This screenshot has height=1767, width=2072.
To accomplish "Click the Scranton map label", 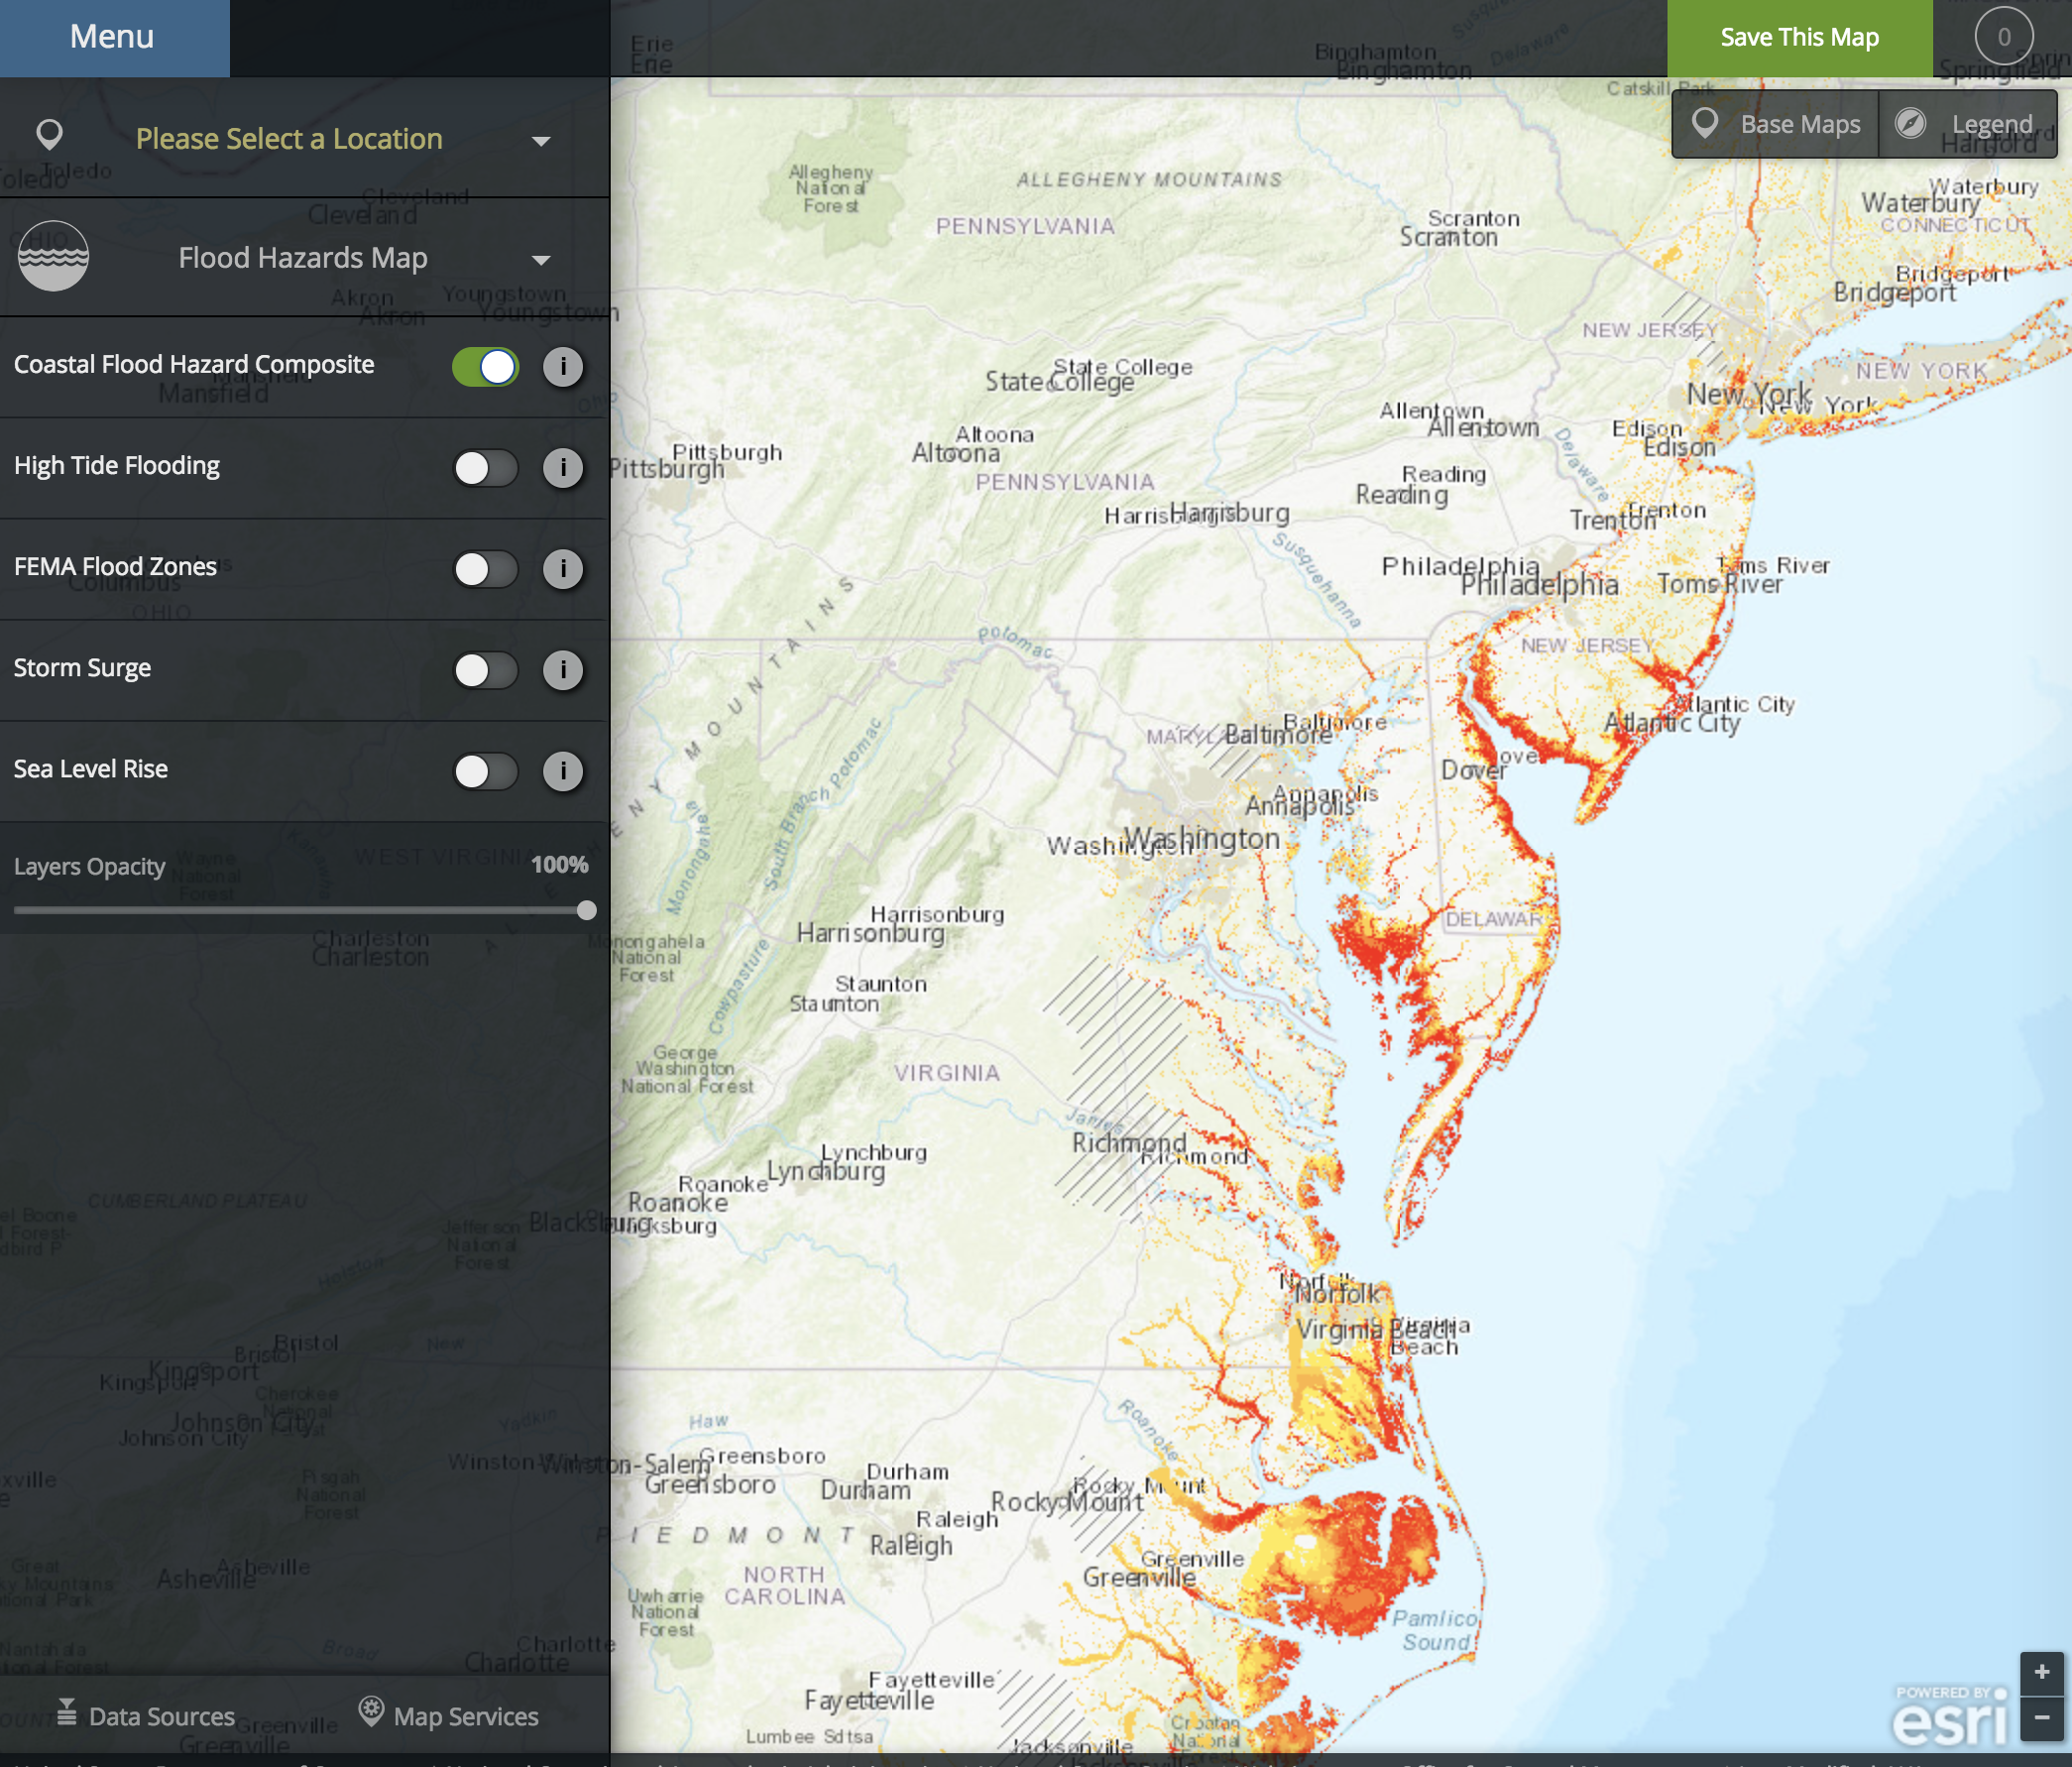I will 1449,237.
